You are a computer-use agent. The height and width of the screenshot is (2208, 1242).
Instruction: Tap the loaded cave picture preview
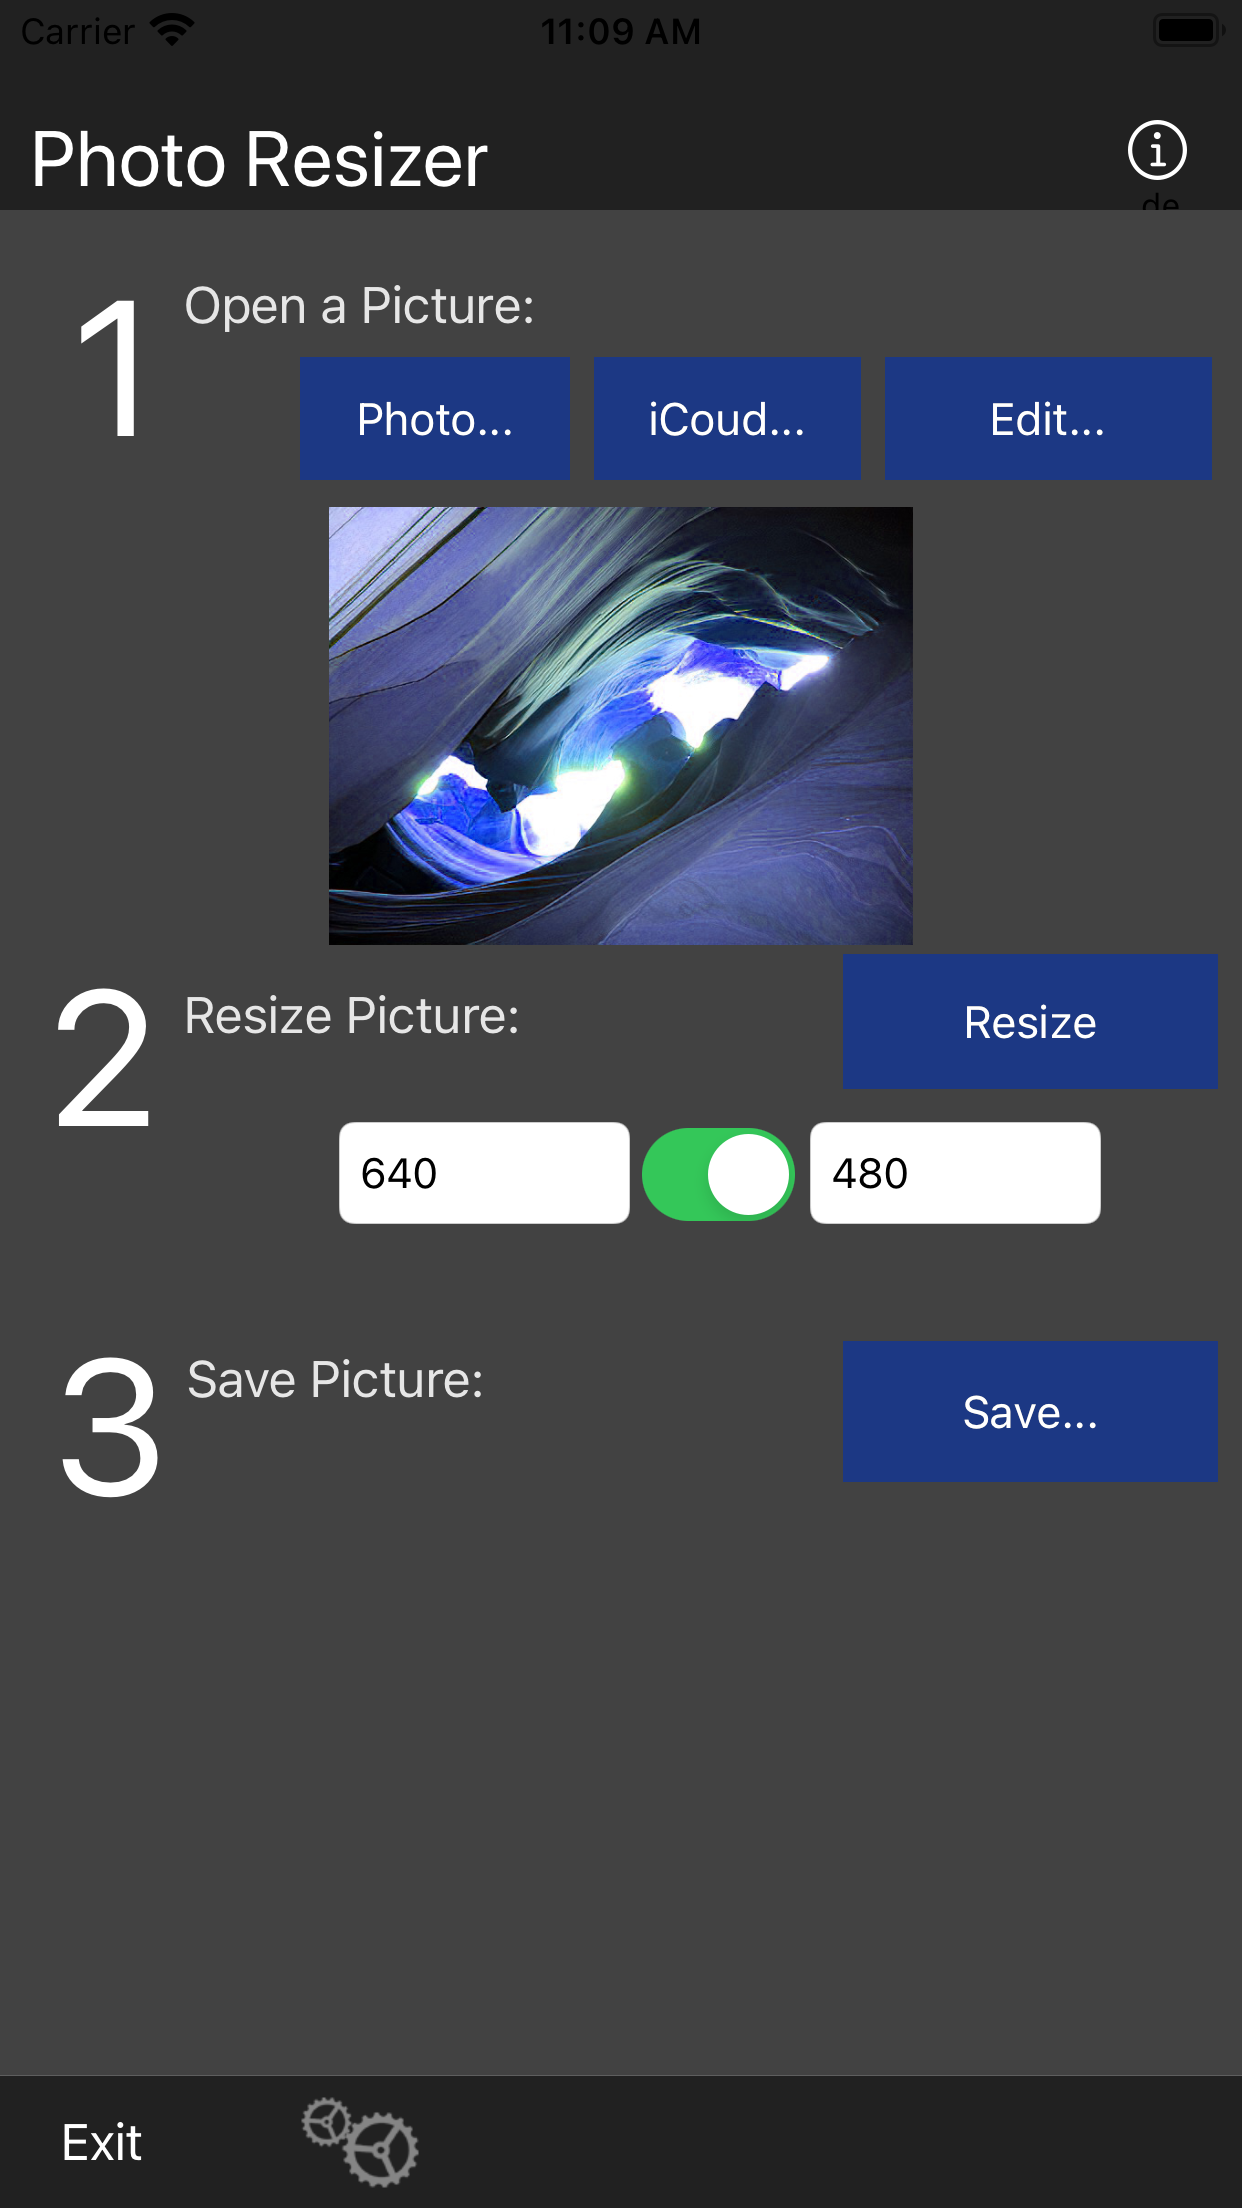[x=621, y=726]
